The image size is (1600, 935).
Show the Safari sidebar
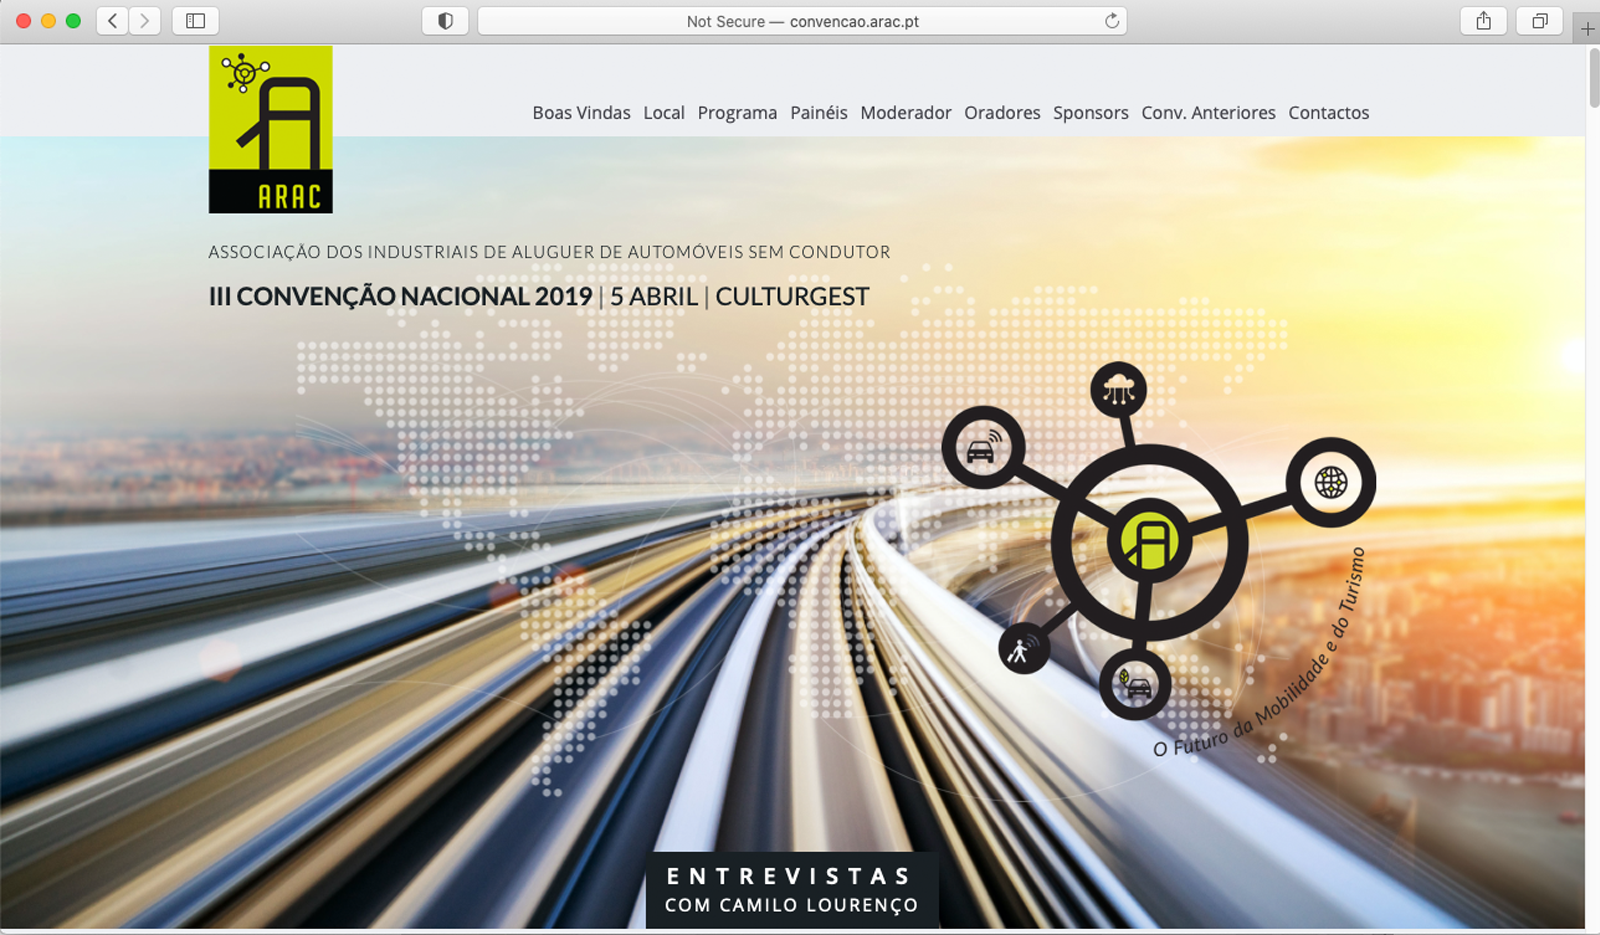196,21
